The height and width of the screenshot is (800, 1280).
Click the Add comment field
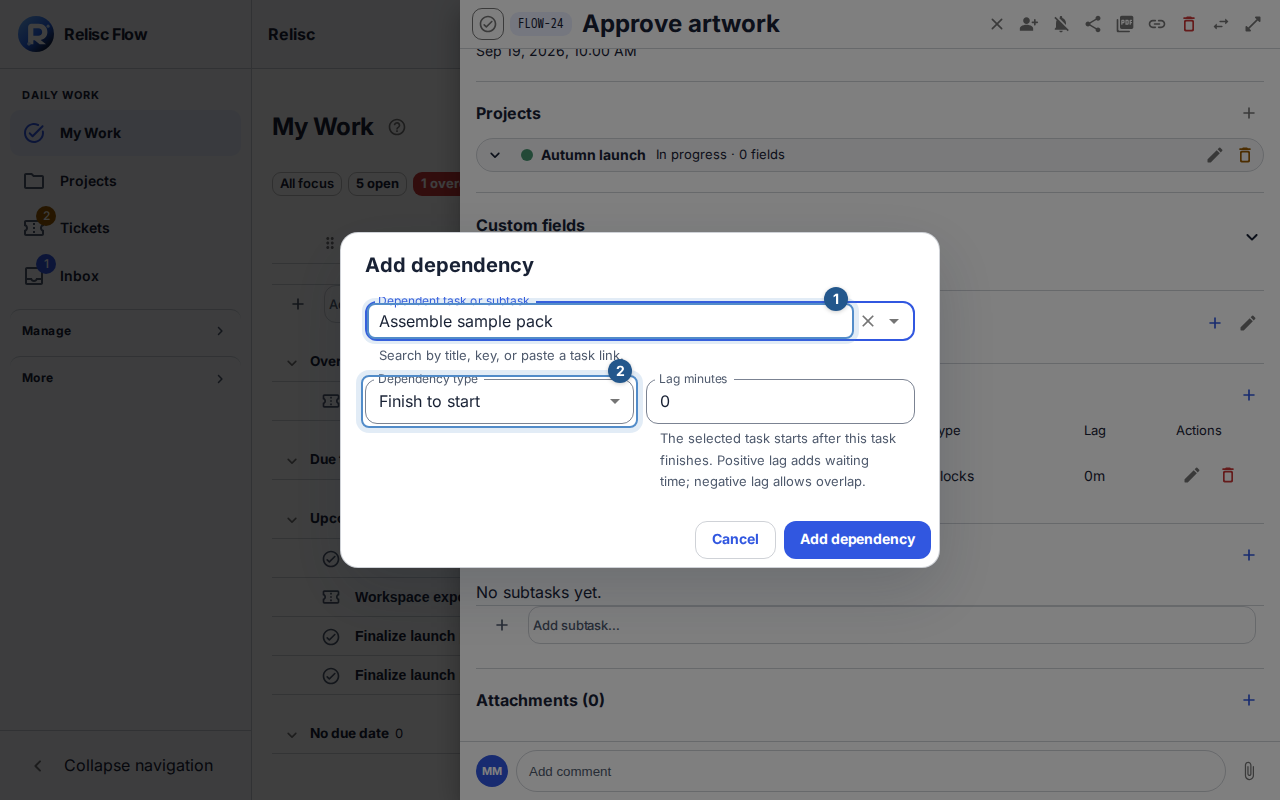(870, 771)
